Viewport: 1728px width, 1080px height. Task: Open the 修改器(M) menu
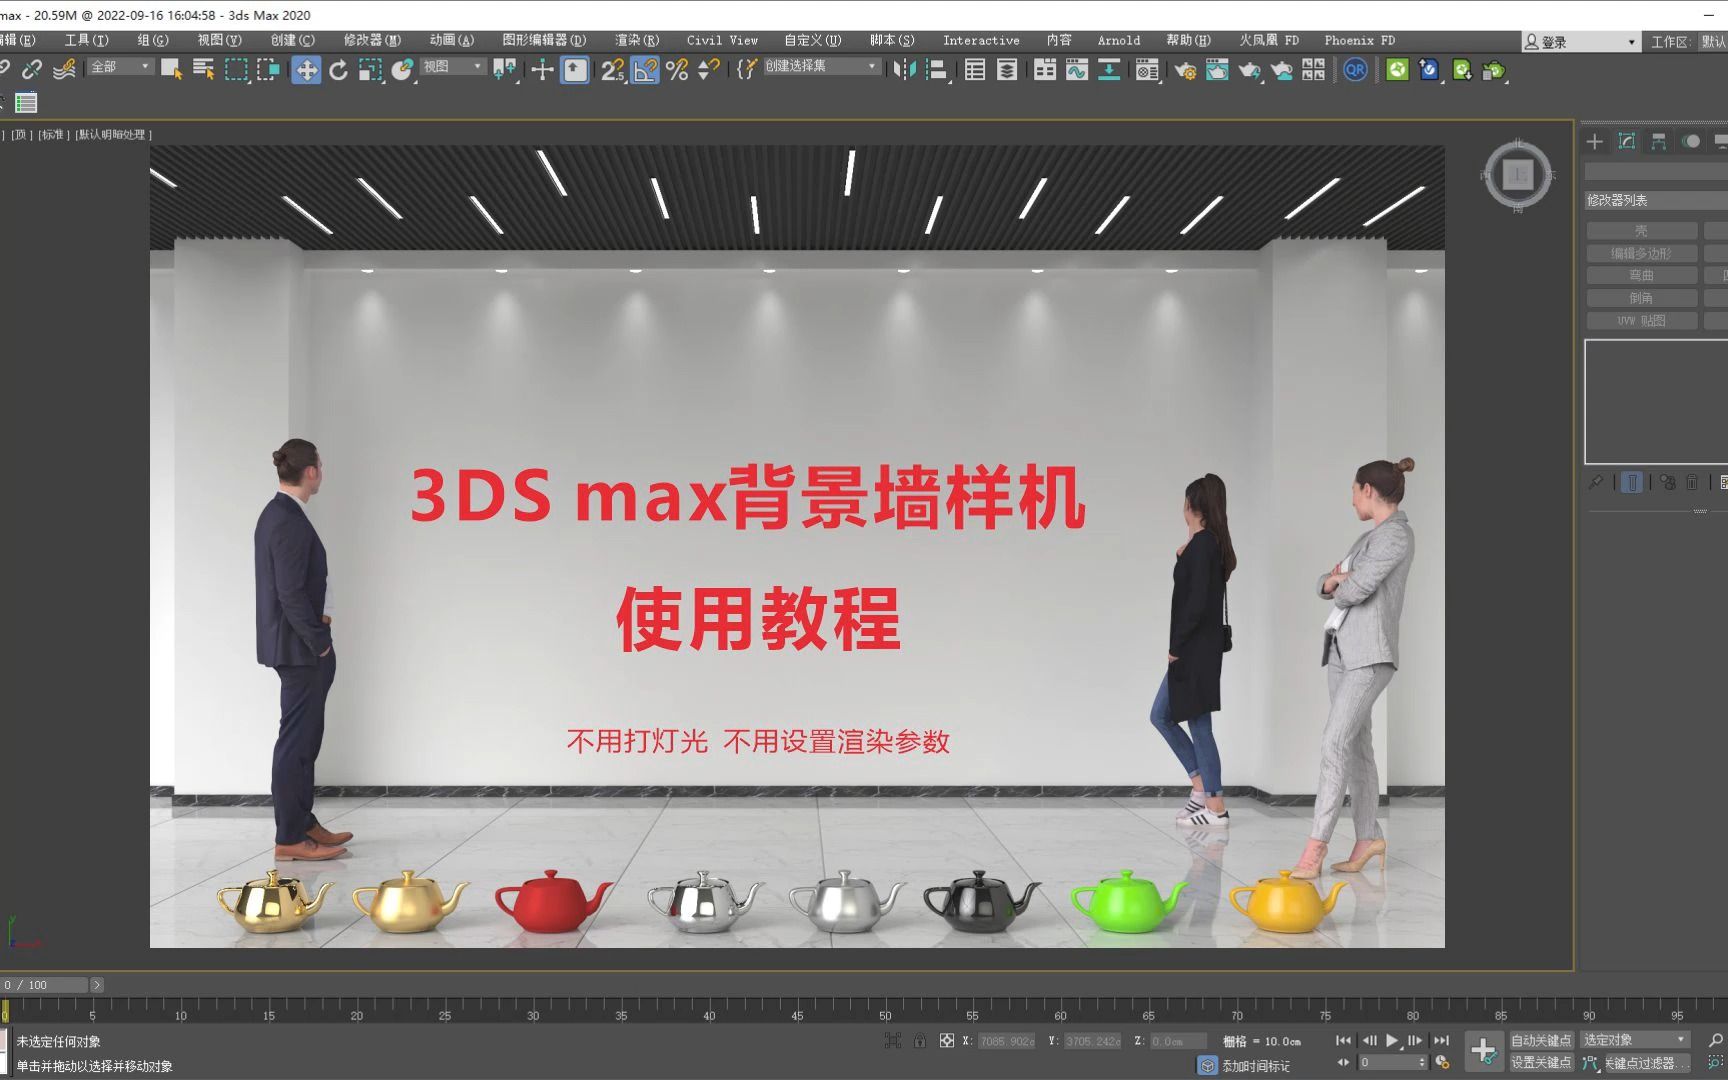[x=372, y=40]
